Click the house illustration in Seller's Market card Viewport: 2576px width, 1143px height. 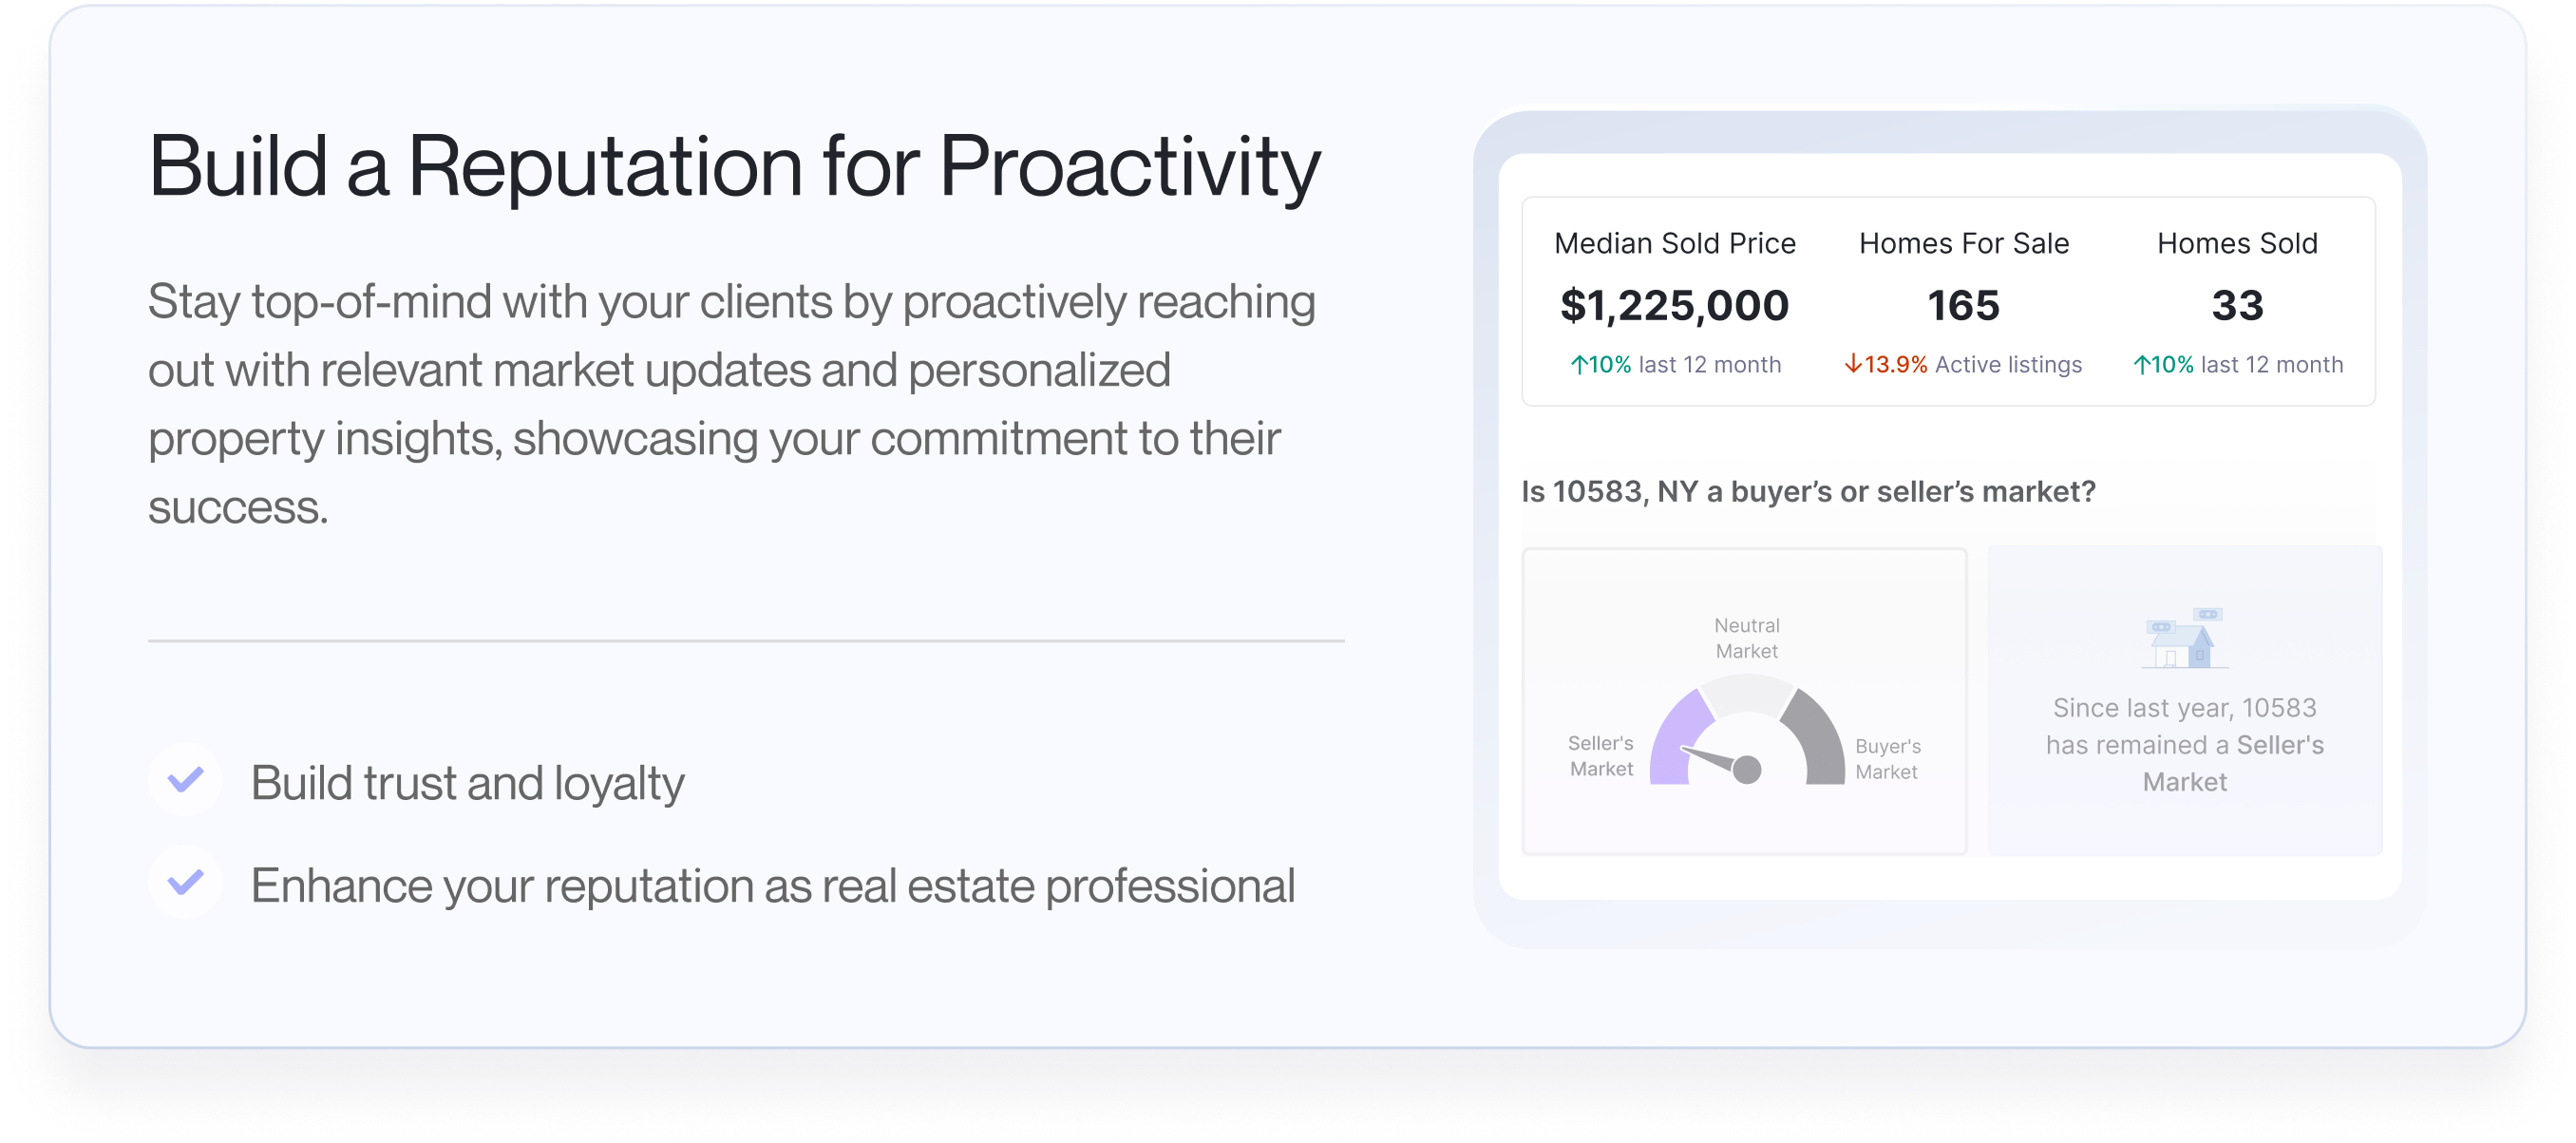click(2186, 638)
